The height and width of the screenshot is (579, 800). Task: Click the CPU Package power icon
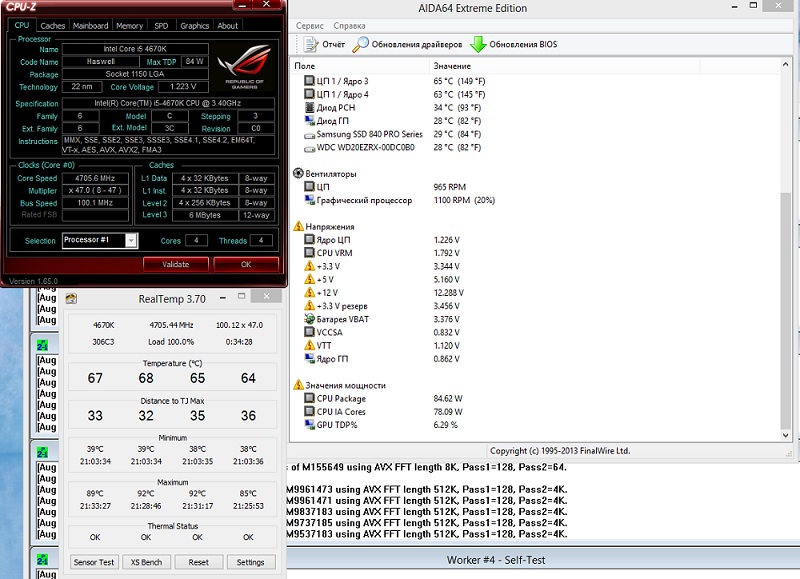coord(309,398)
